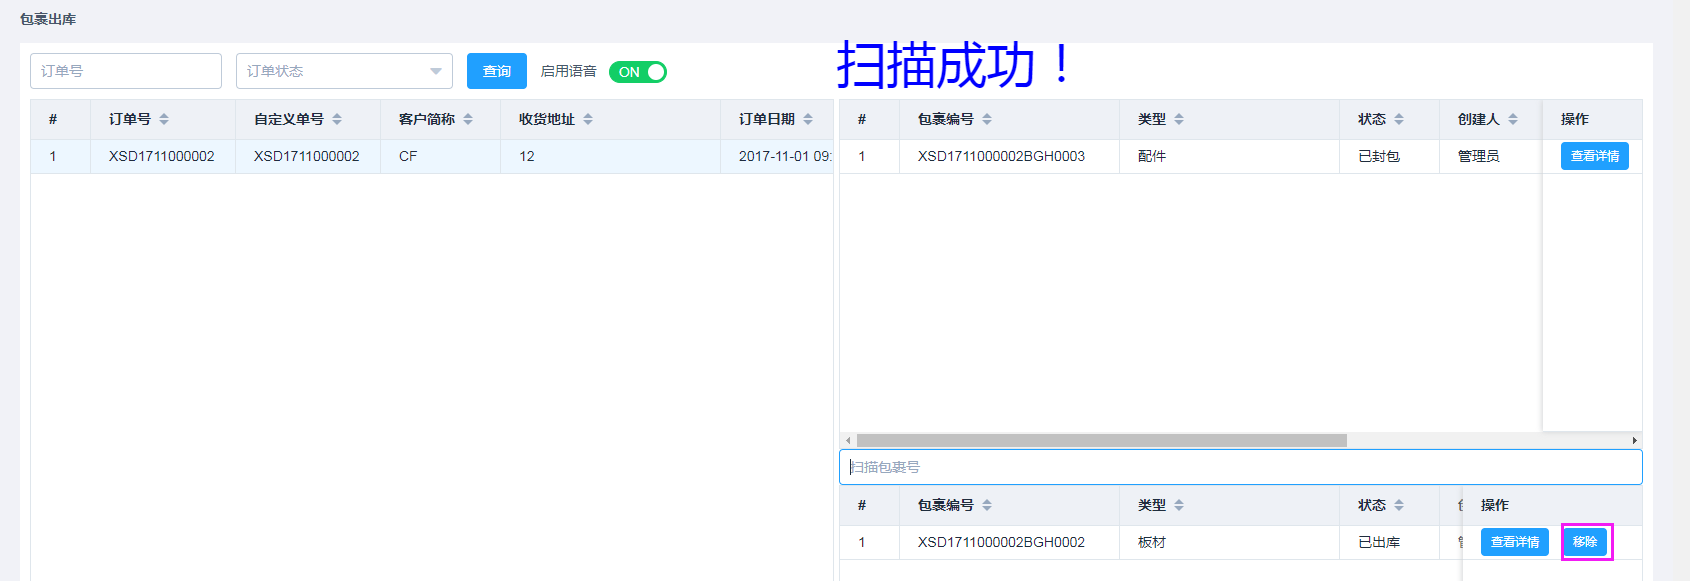Click the 订单号 search input field
The width and height of the screenshot is (1690, 581).
pyautogui.click(x=126, y=71)
